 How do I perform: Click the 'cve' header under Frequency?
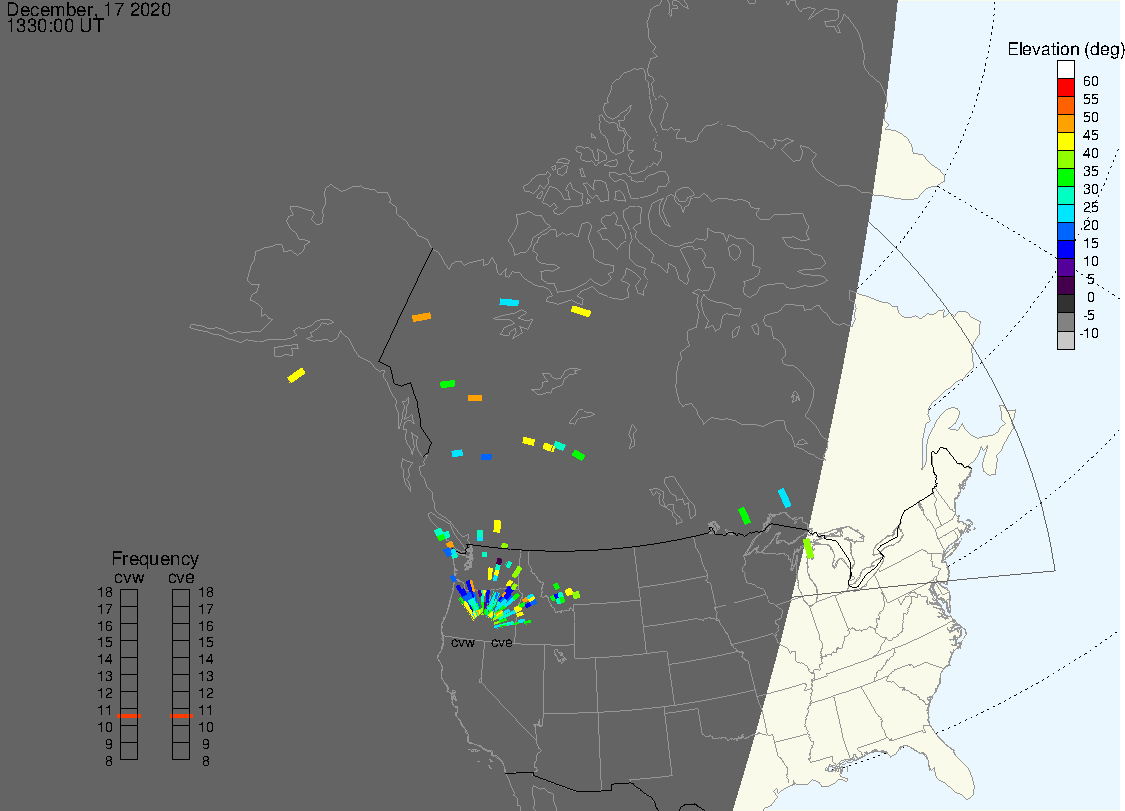(x=182, y=578)
